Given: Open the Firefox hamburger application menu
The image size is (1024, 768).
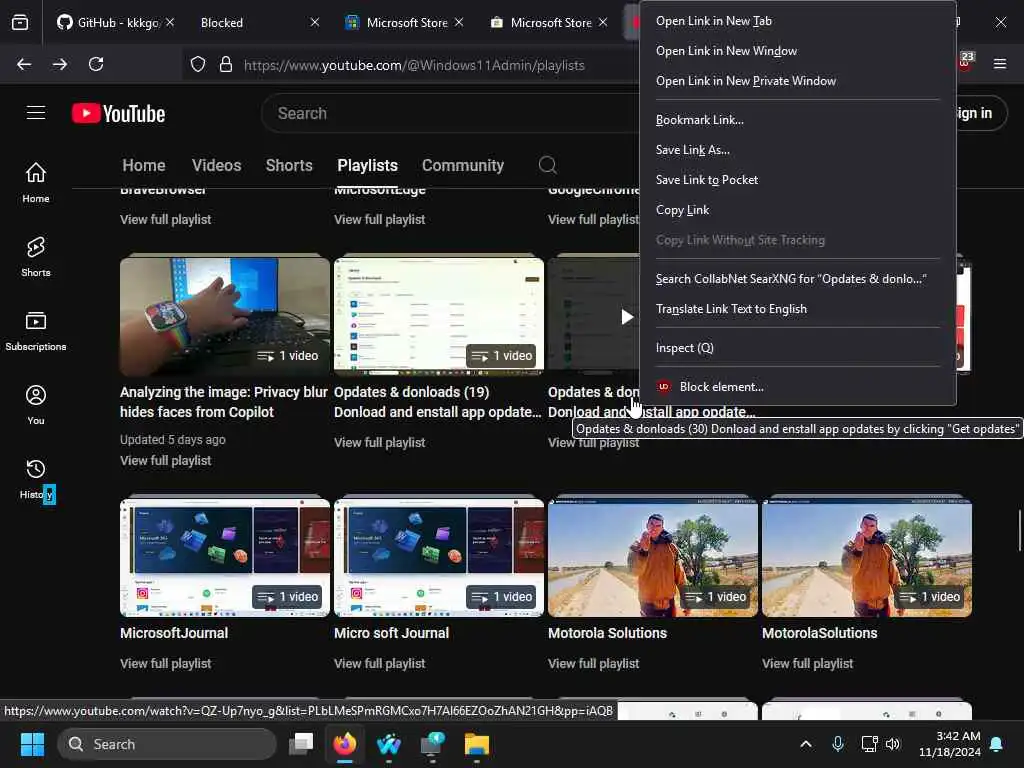Looking at the screenshot, I should click(1000, 63).
